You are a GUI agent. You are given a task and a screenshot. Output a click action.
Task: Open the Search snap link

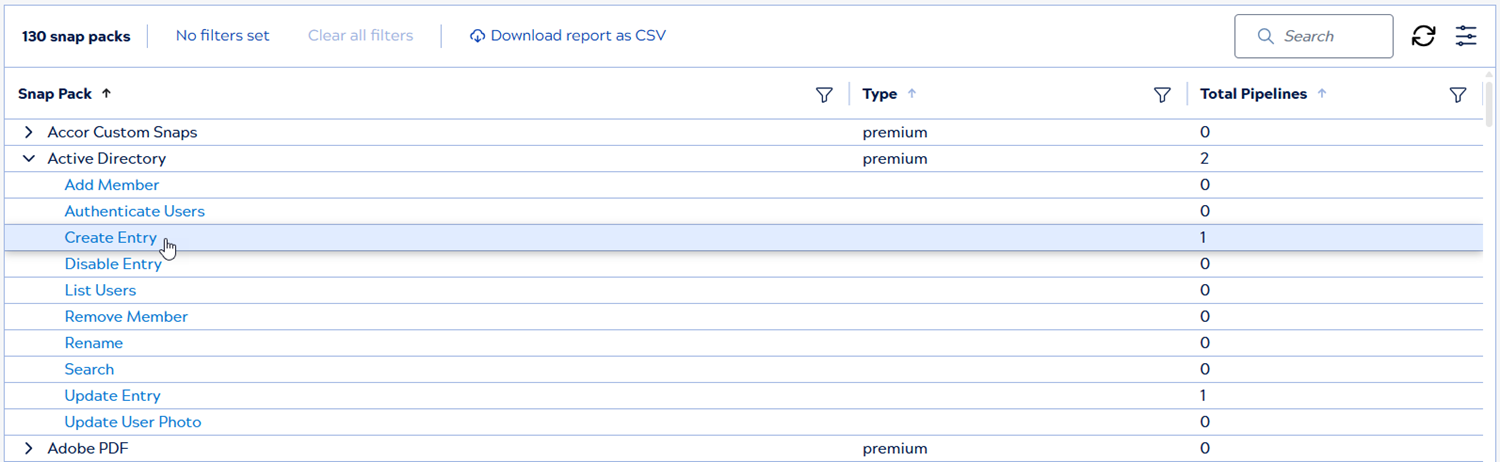click(x=89, y=369)
